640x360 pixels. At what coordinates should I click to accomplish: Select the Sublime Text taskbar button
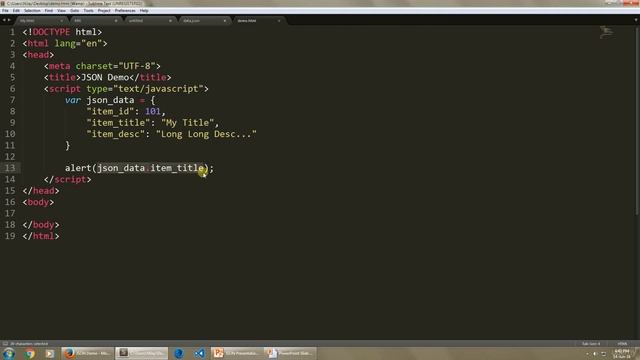coord(141,353)
